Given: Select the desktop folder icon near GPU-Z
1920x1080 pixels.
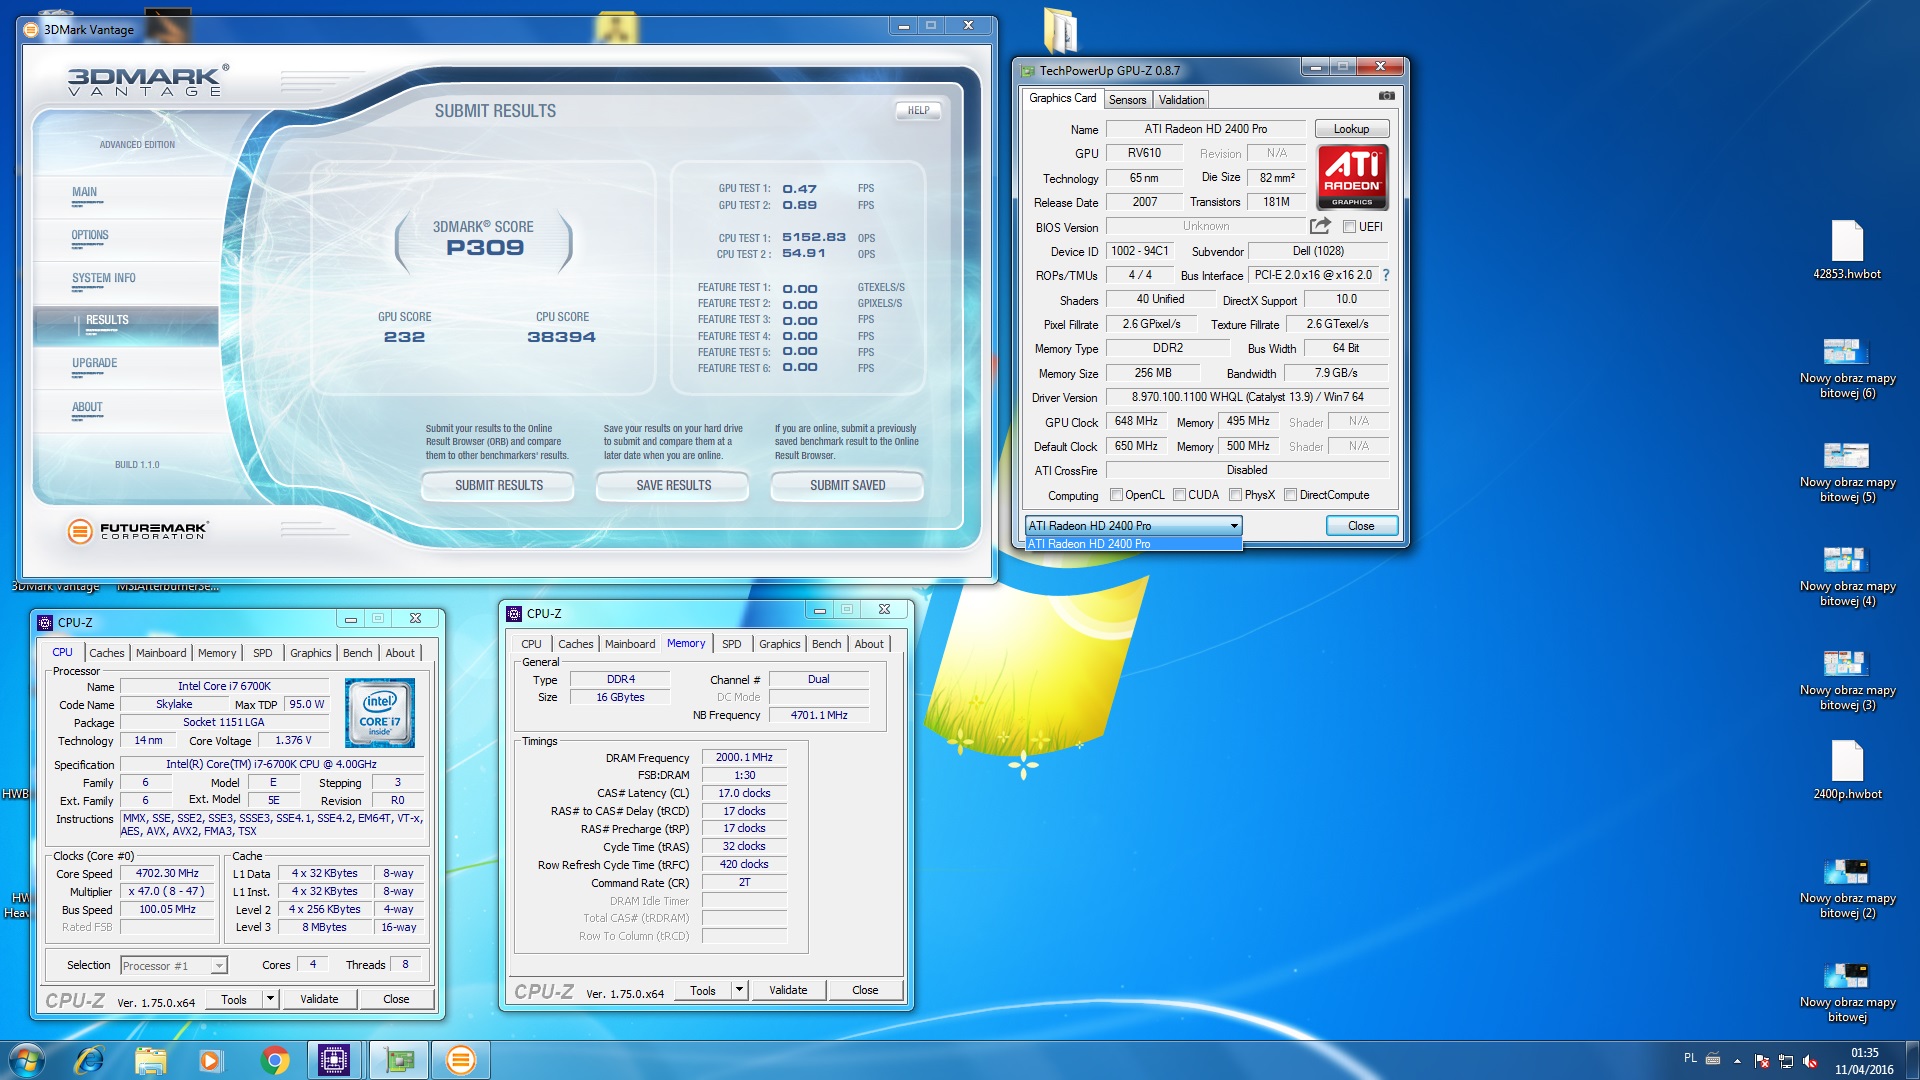Looking at the screenshot, I should coord(1060,30).
